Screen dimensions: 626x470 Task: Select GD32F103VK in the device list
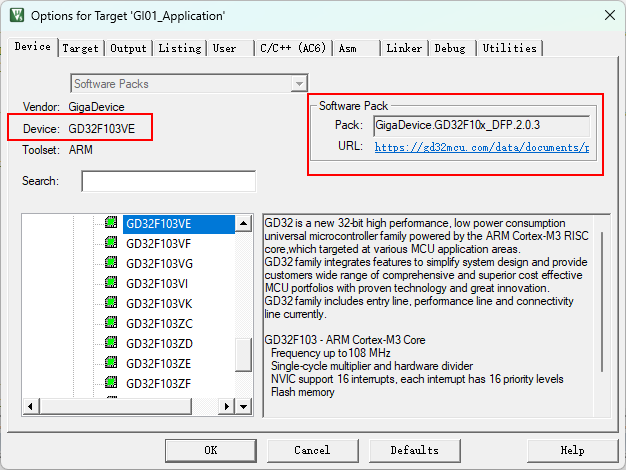coord(159,304)
